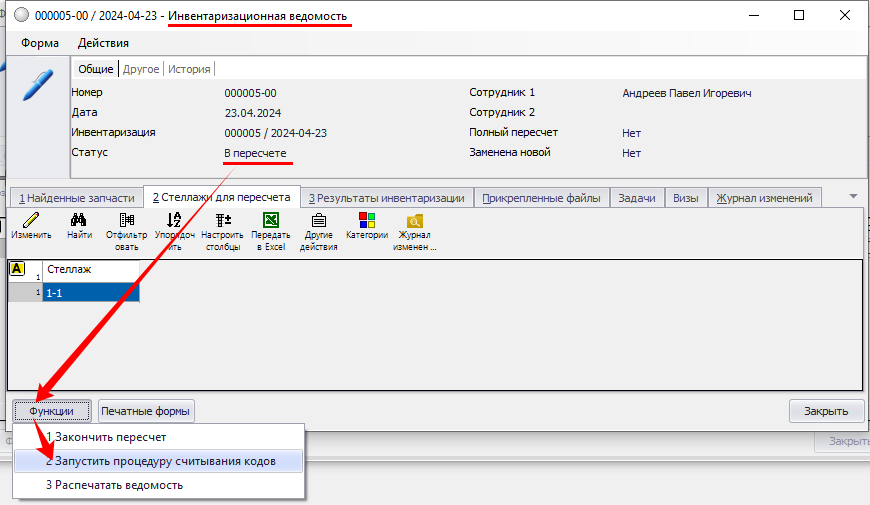Click the Упорядочить sort icon
Screen dimensions: 870x505
[x=174, y=222]
